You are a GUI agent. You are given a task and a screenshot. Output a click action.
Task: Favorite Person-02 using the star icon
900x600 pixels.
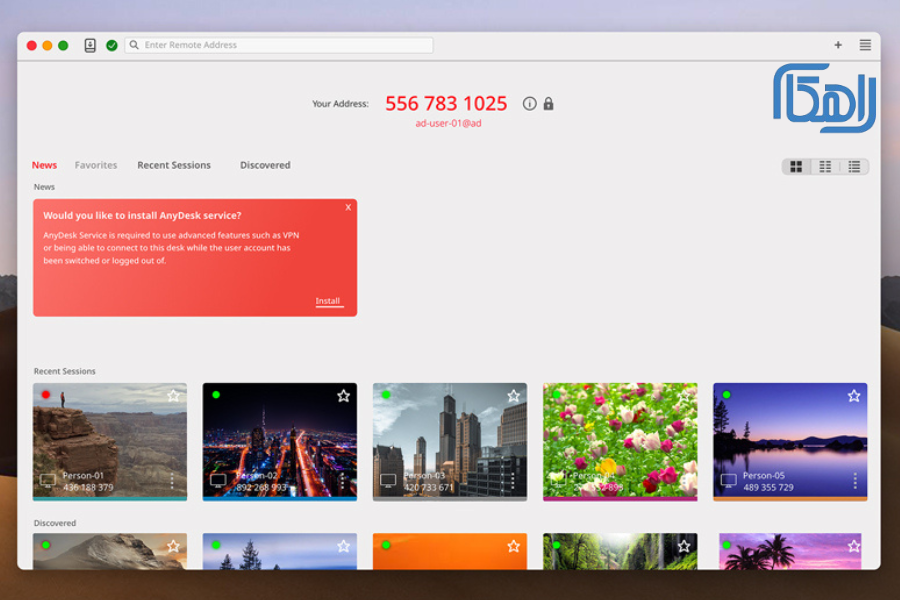coord(343,396)
